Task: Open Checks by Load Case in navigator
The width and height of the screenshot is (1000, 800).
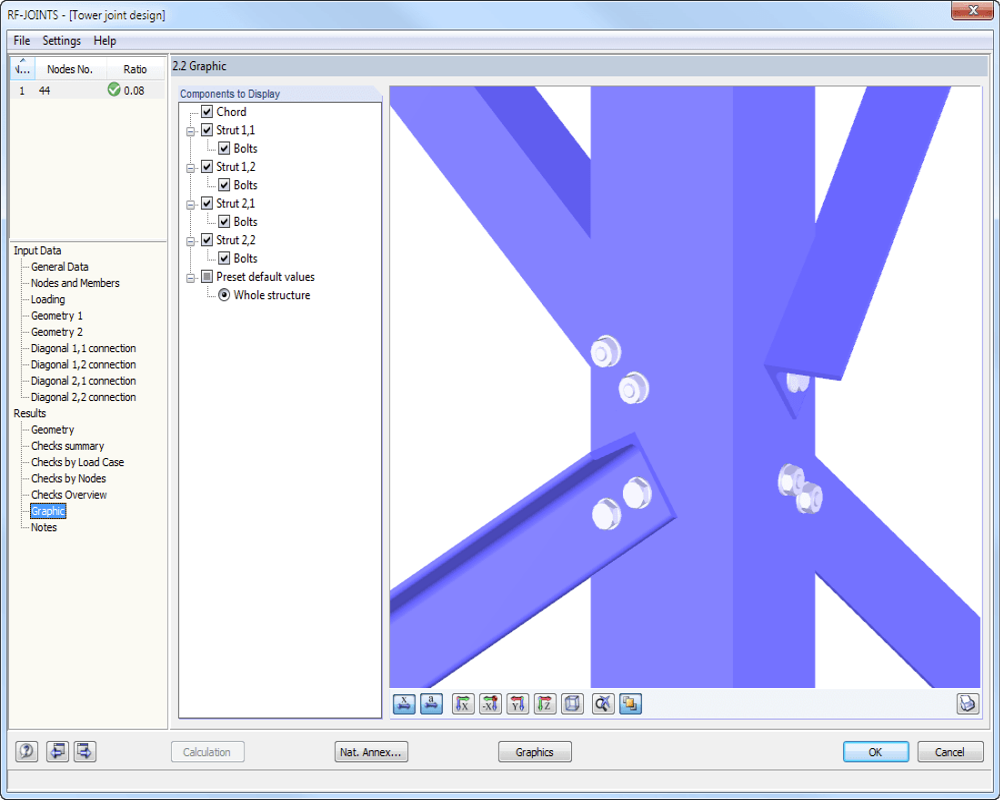Action: tap(81, 462)
